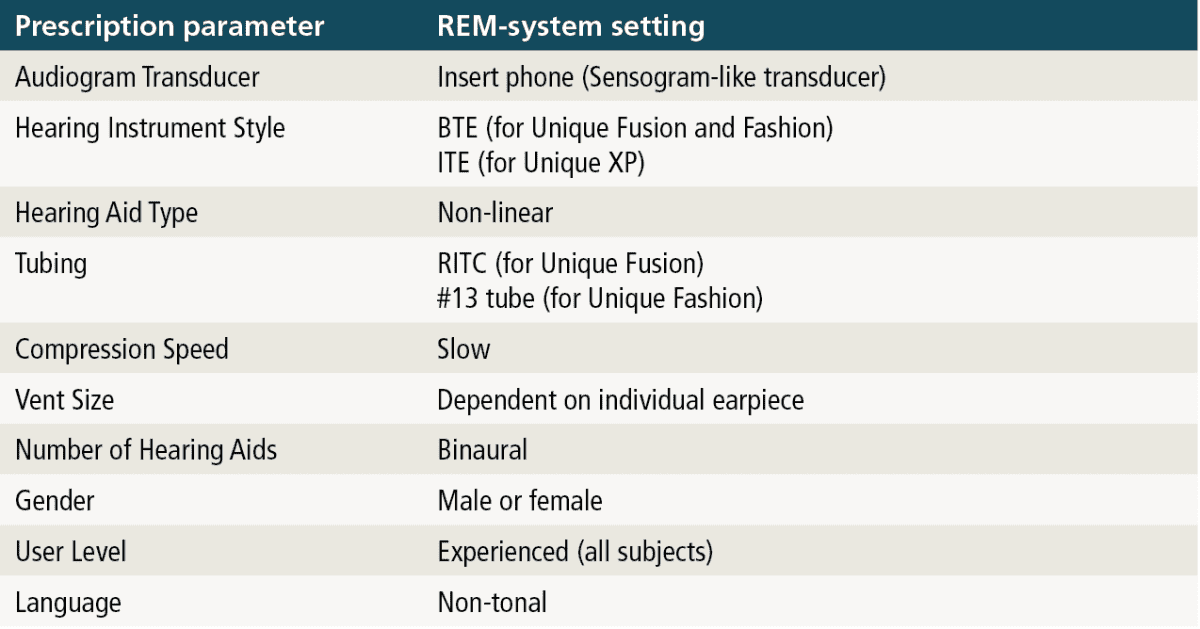Click "Dependent on individual earpiece" text
The image size is (1200, 629).
620,400
